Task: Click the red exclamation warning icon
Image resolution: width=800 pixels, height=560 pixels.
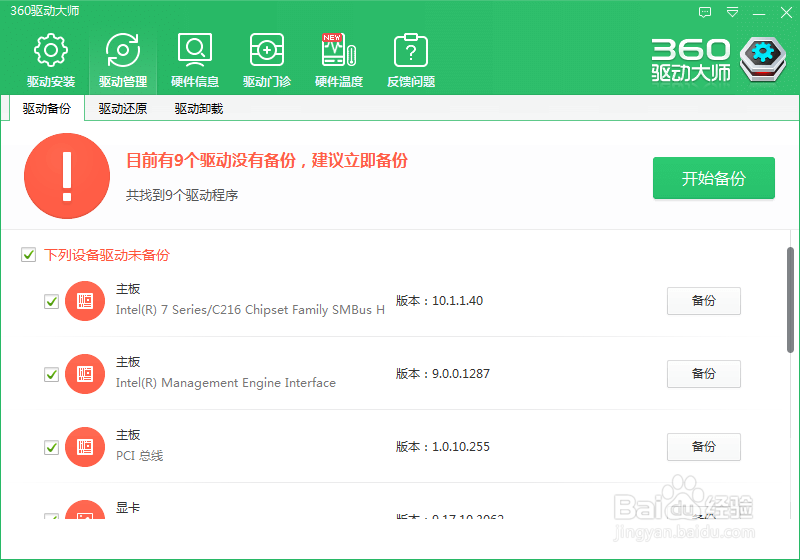Action: [67, 176]
